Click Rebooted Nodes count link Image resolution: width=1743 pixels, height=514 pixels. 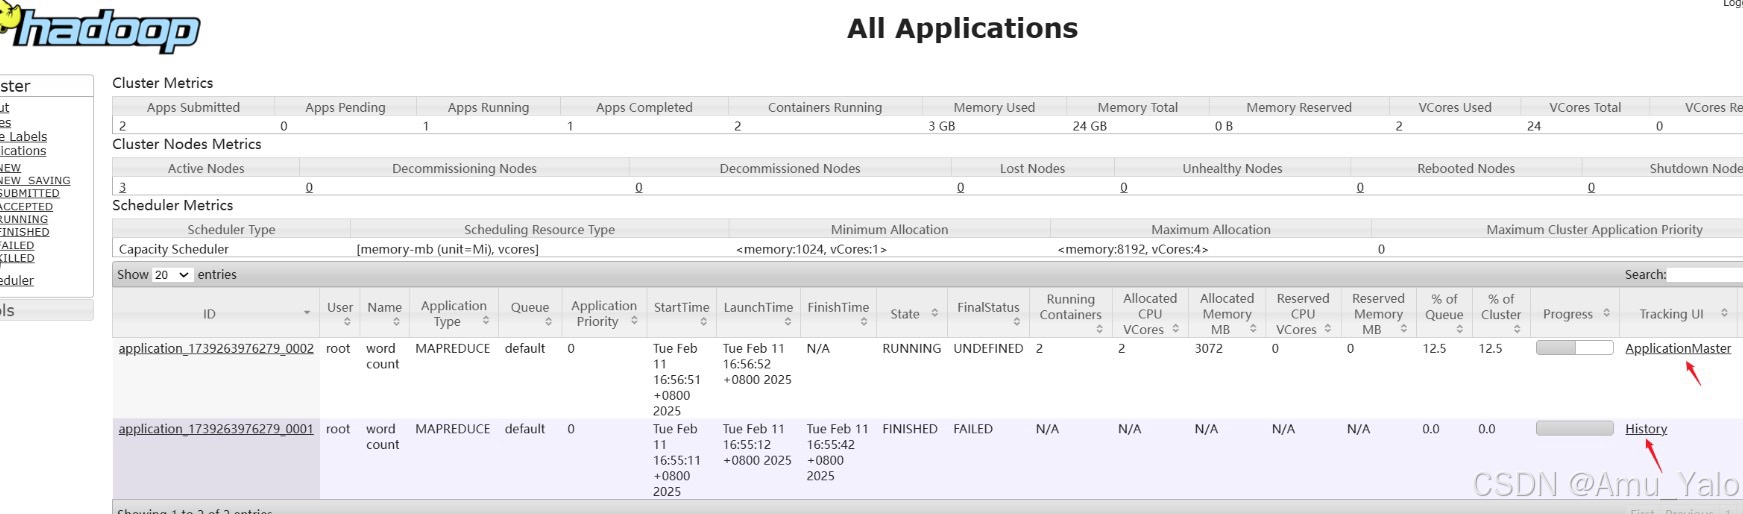1360,187
